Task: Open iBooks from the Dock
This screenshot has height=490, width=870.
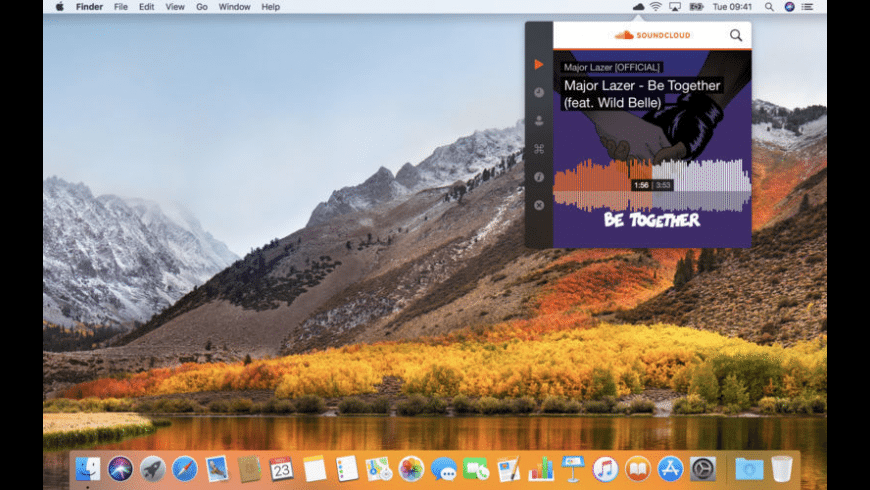Action: pos(638,469)
